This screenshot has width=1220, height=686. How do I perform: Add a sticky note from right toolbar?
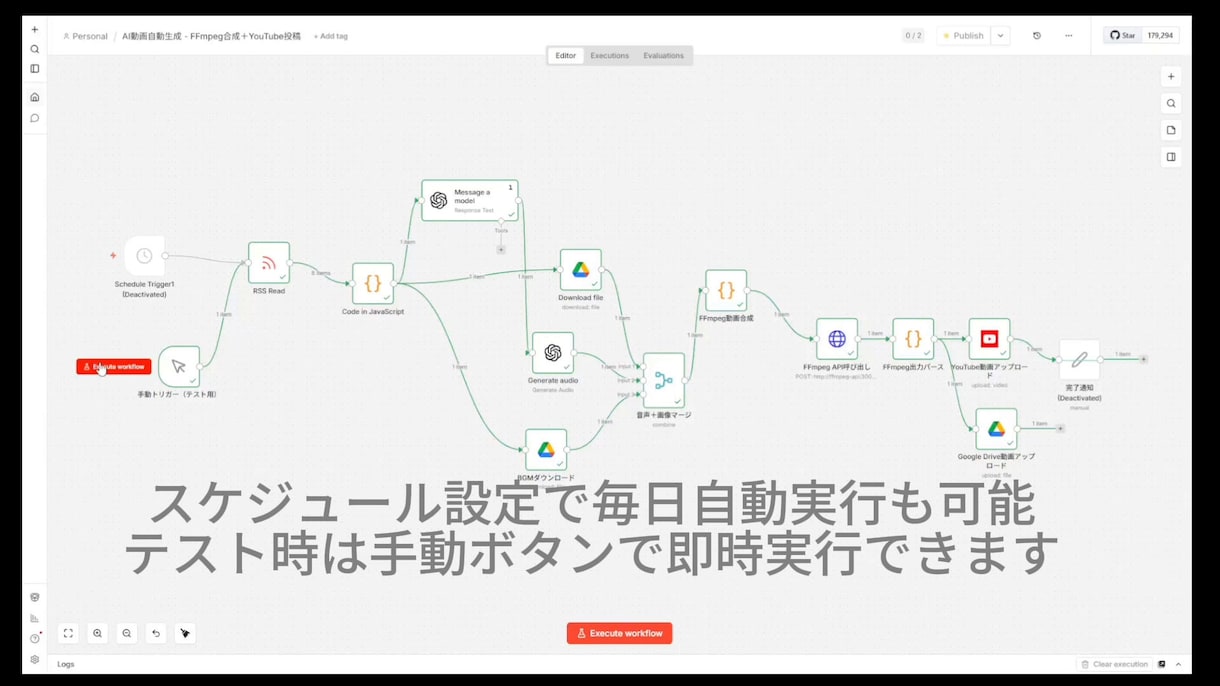coord(1171,130)
